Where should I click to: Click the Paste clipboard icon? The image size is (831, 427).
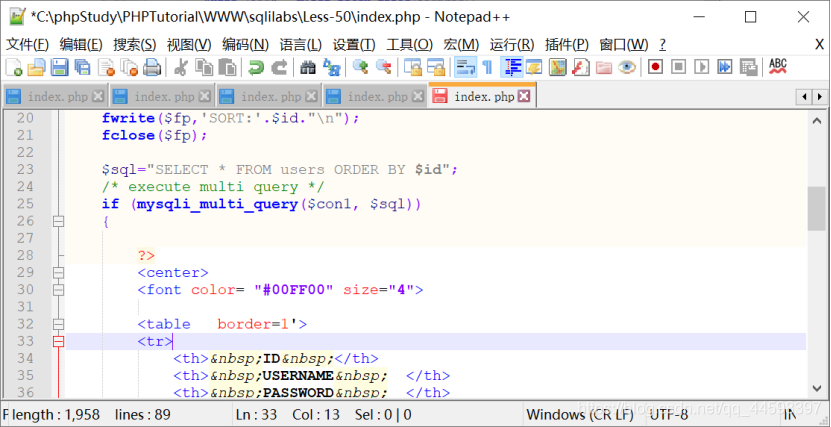[227, 67]
